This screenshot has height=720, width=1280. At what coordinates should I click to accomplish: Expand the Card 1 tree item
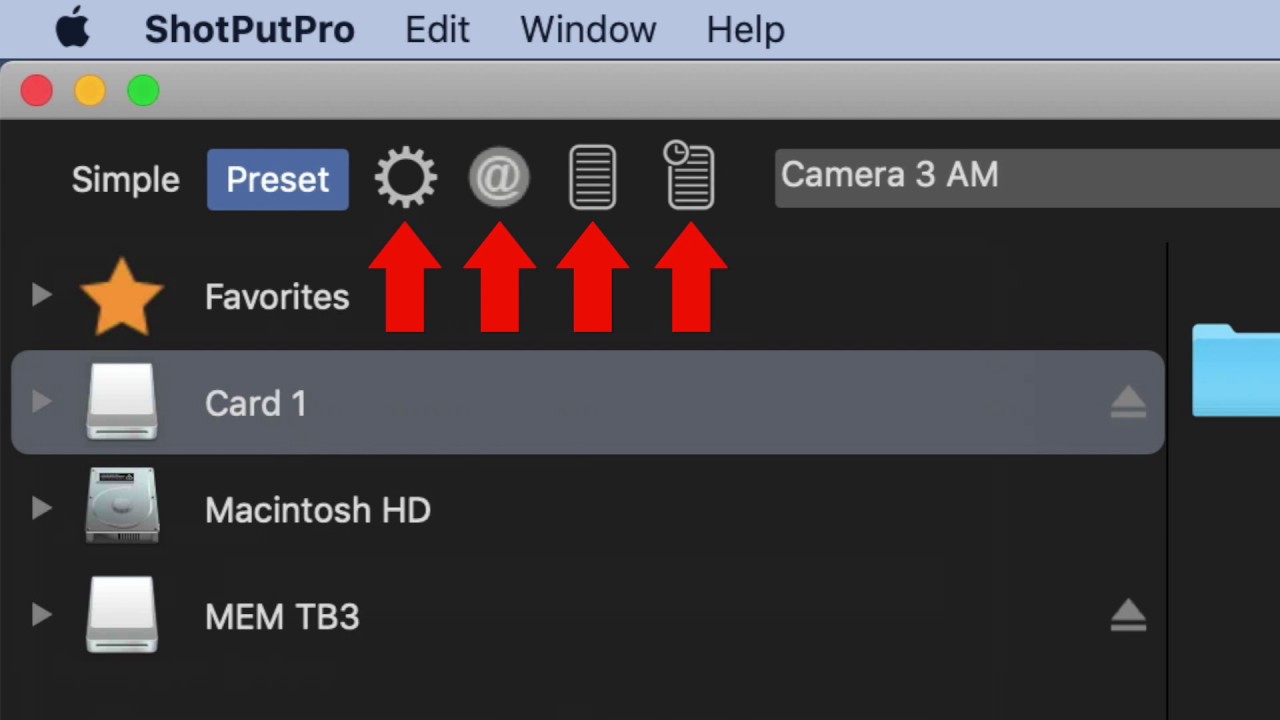41,402
